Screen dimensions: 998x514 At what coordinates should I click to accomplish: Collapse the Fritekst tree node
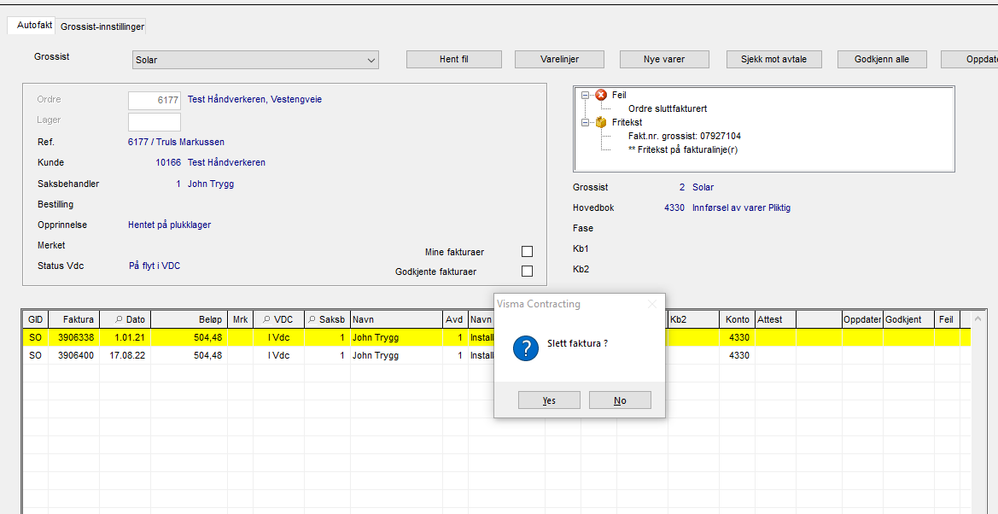[585, 122]
